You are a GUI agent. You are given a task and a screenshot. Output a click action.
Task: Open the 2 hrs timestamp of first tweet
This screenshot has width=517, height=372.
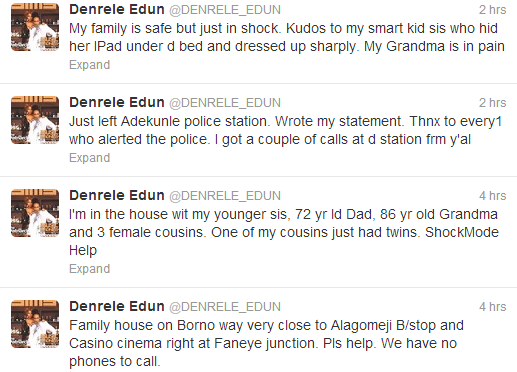pos(493,10)
